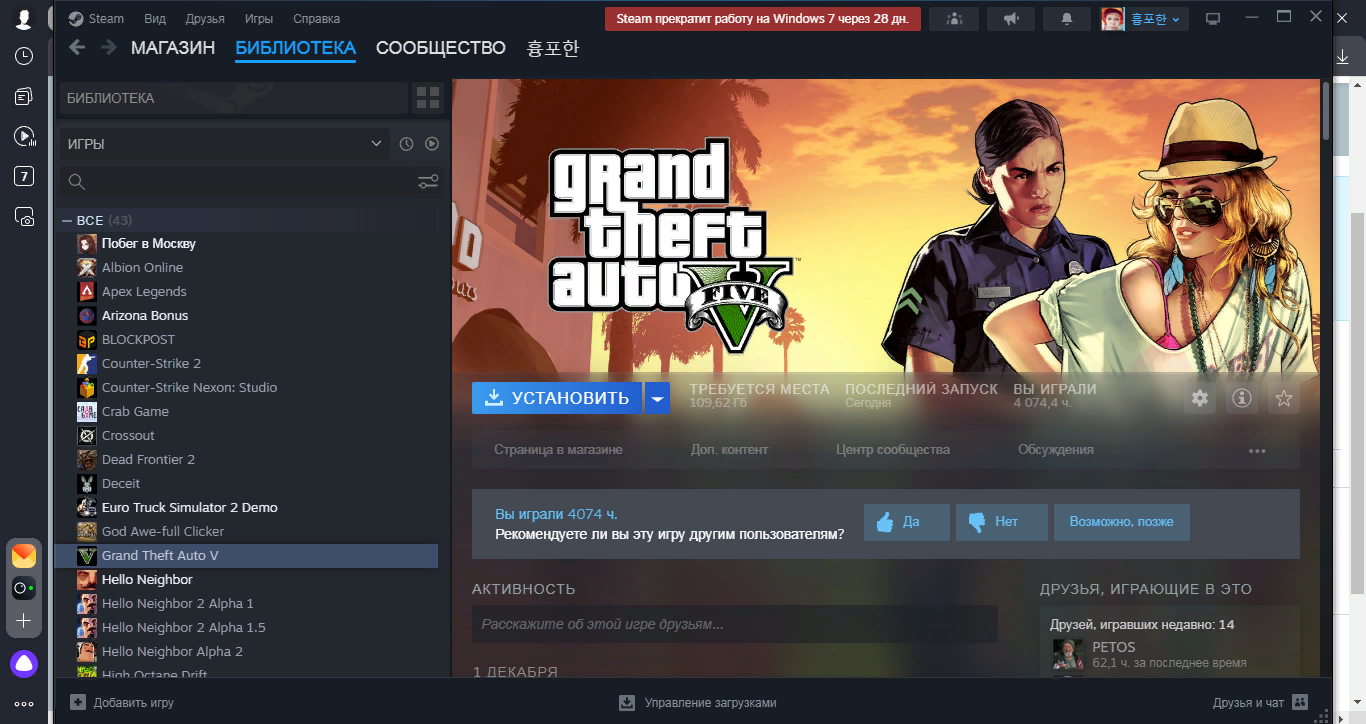Screen dimensions: 1366x724
Task: Click the announcements megaphone icon
Action: point(1011,19)
